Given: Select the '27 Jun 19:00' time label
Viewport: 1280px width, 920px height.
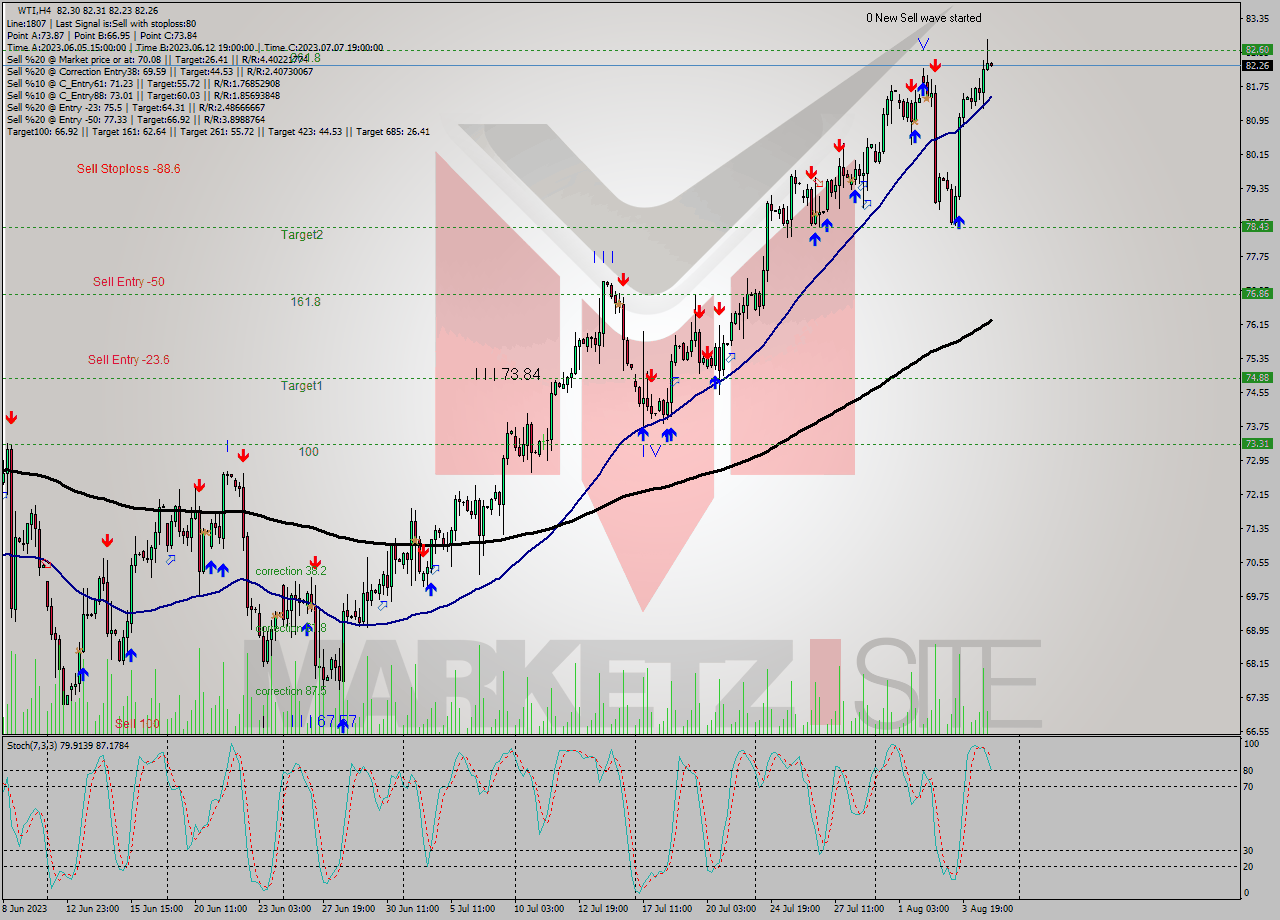Looking at the screenshot, I should 348,909.
